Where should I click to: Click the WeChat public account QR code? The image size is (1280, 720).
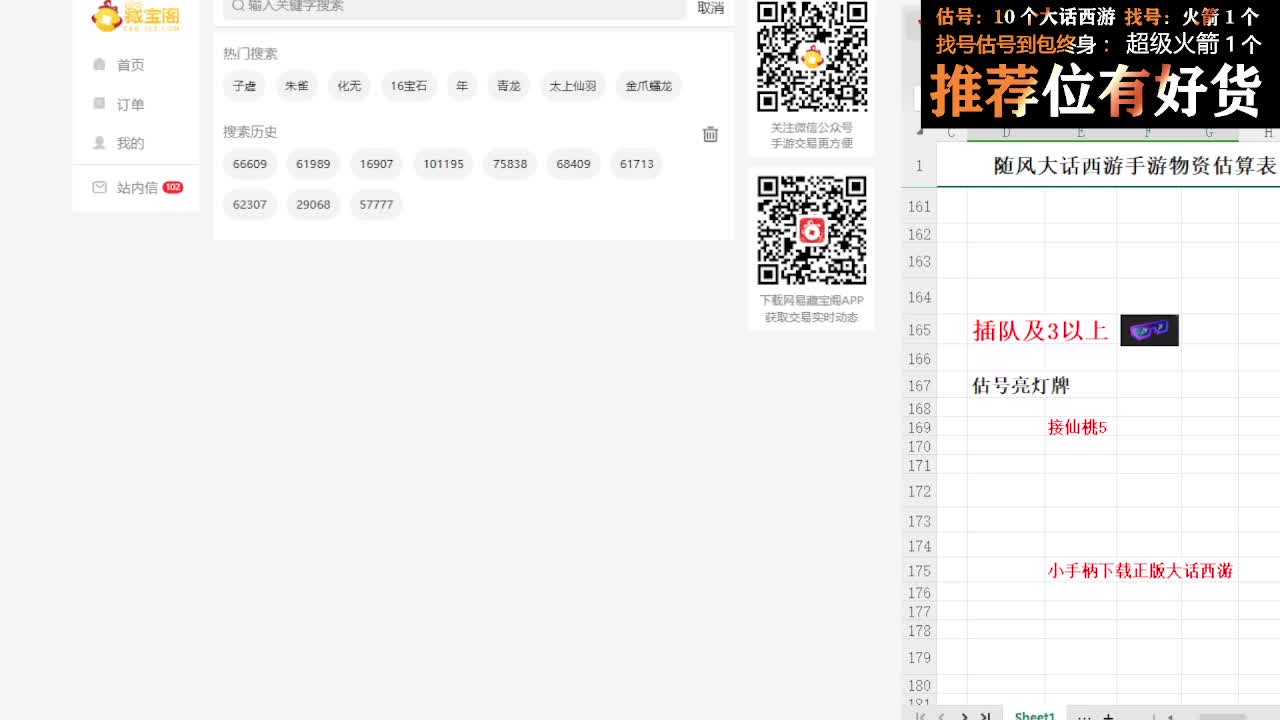tap(811, 57)
